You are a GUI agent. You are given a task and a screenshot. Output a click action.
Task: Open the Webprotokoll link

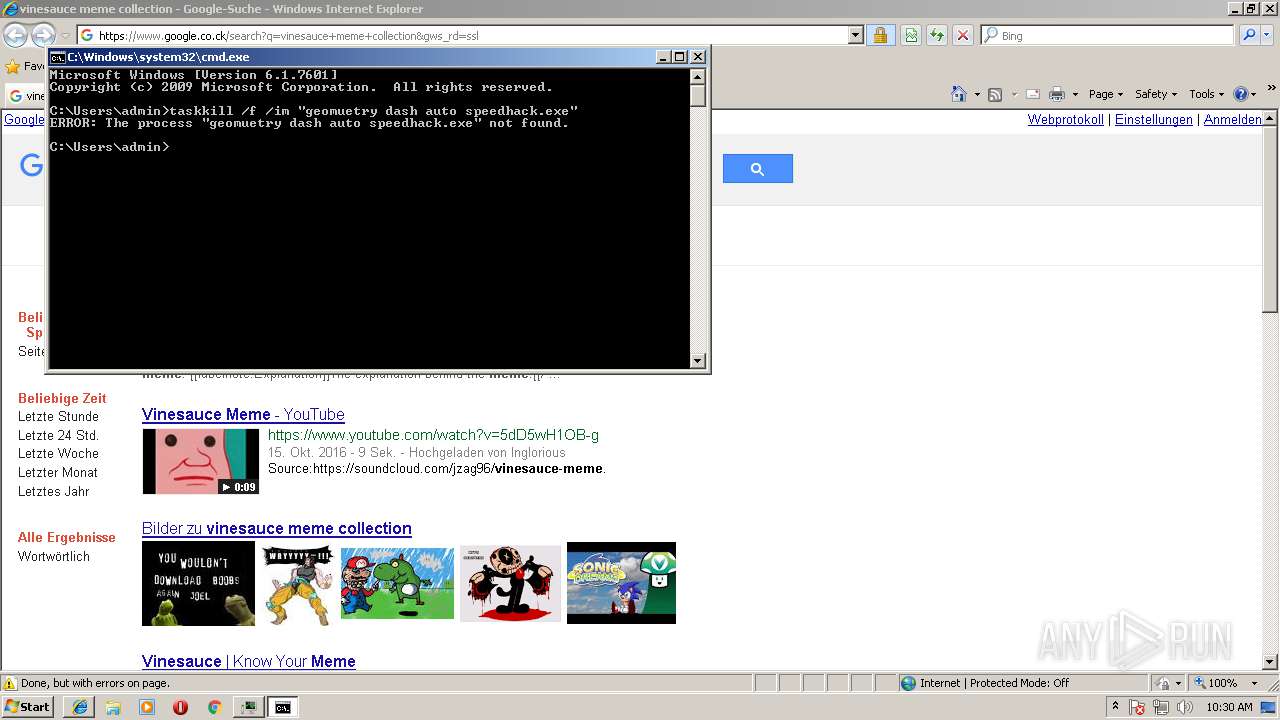click(x=1066, y=119)
